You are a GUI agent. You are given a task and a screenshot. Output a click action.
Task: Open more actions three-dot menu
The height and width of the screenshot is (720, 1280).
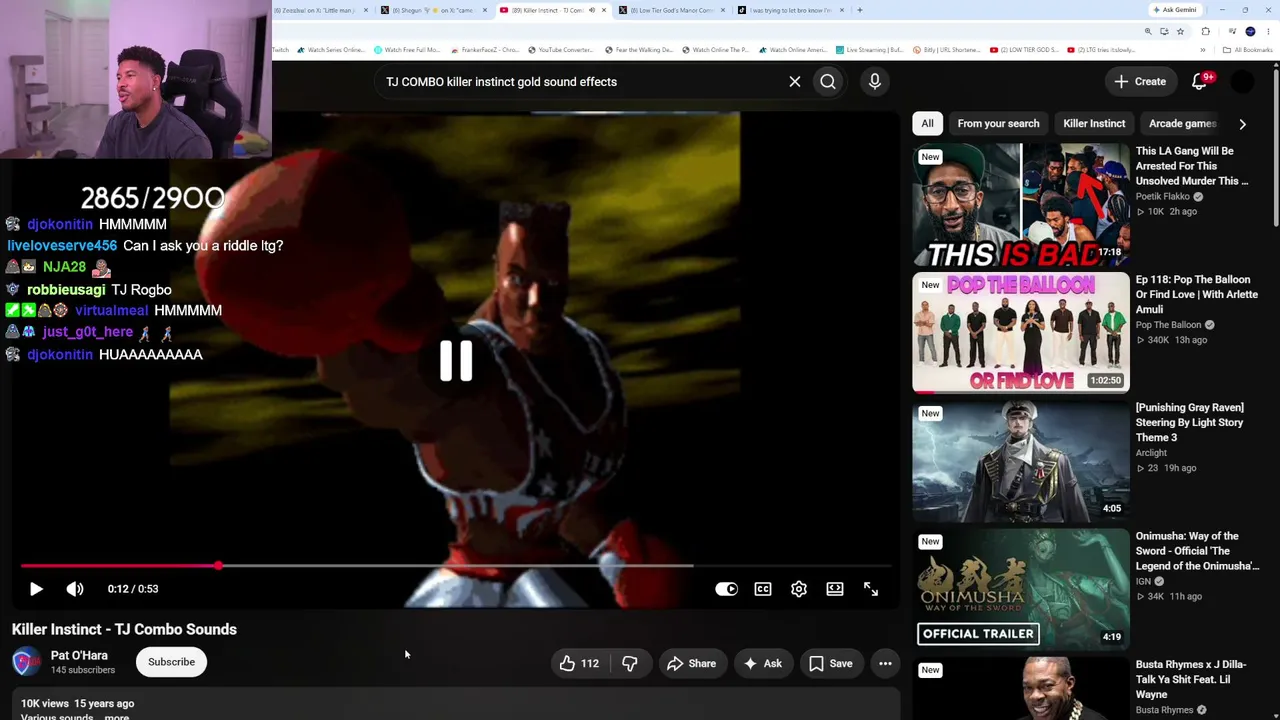pos(885,663)
